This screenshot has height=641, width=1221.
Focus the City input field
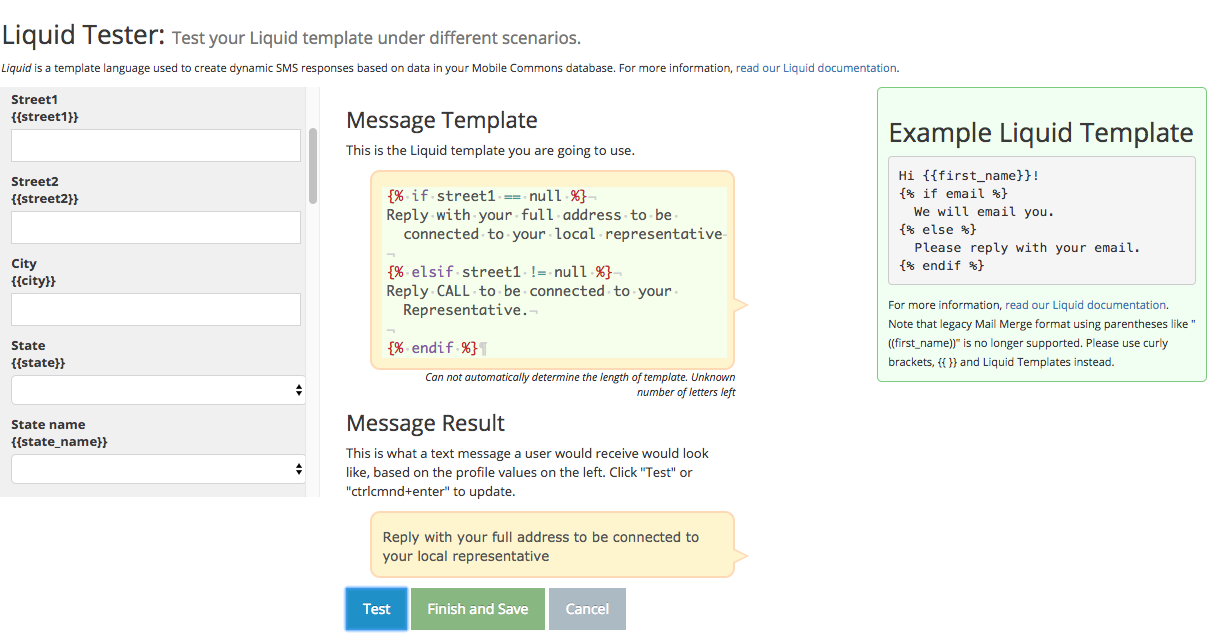click(x=156, y=309)
